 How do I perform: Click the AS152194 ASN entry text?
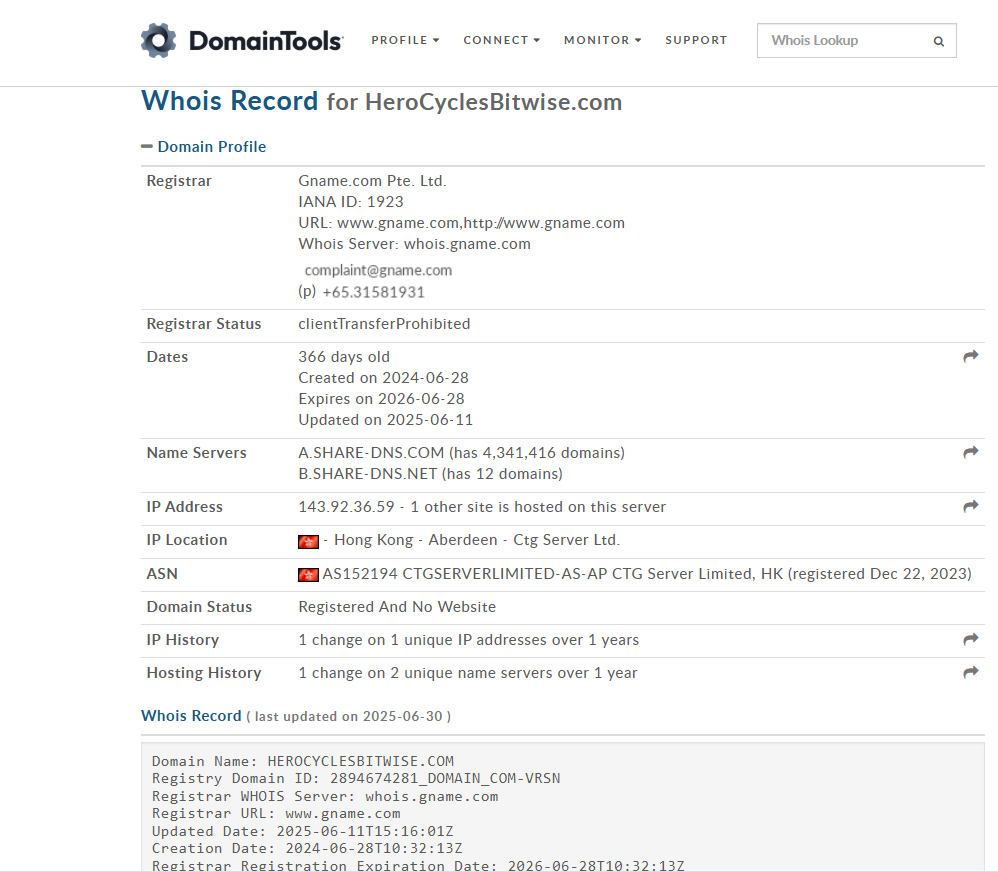(x=647, y=573)
